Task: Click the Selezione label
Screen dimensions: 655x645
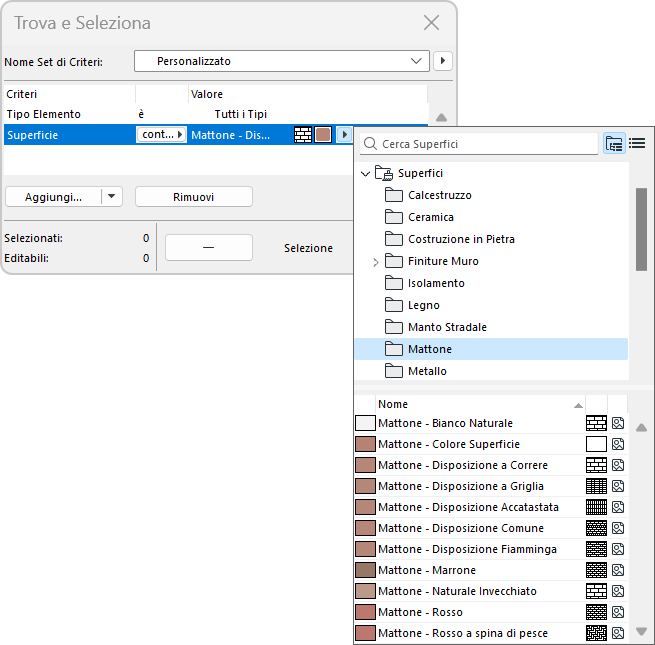Action: (x=308, y=248)
